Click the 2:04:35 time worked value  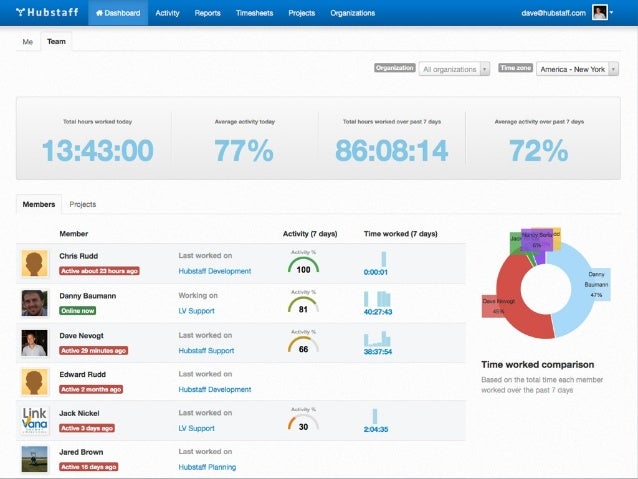(376, 429)
